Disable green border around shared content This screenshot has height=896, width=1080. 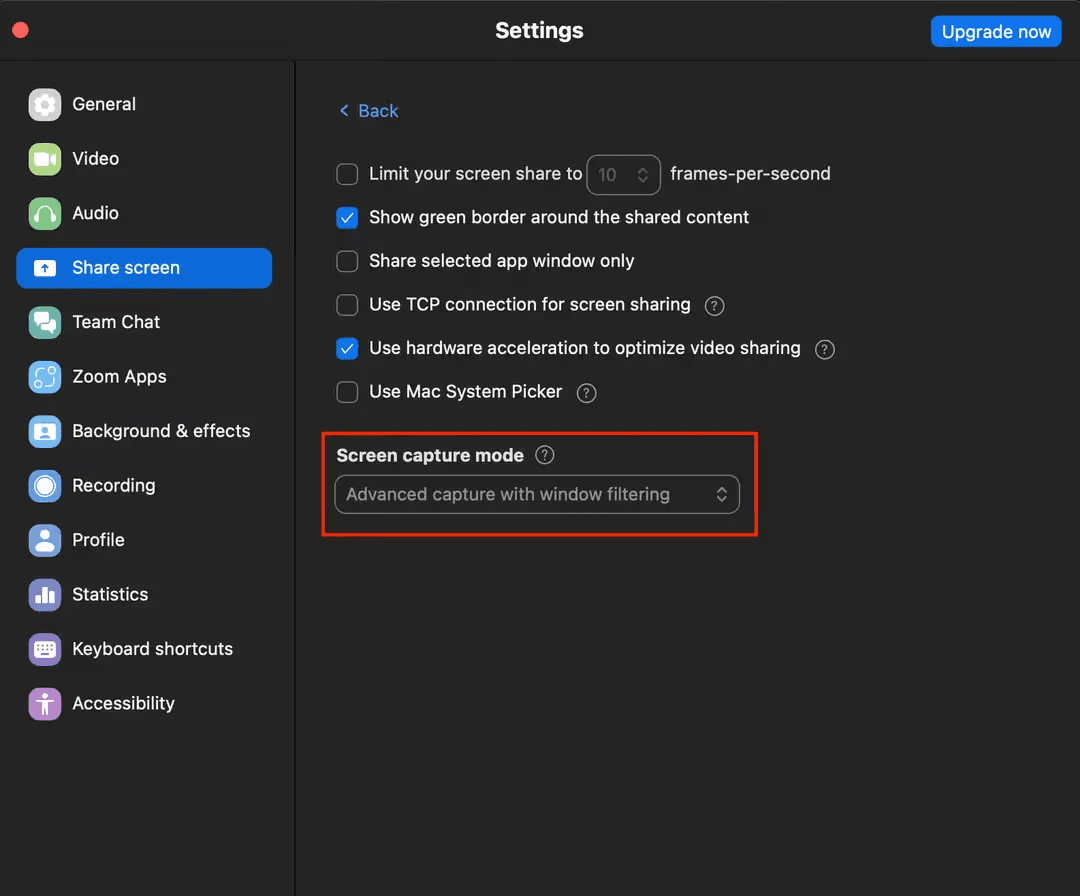click(x=347, y=218)
